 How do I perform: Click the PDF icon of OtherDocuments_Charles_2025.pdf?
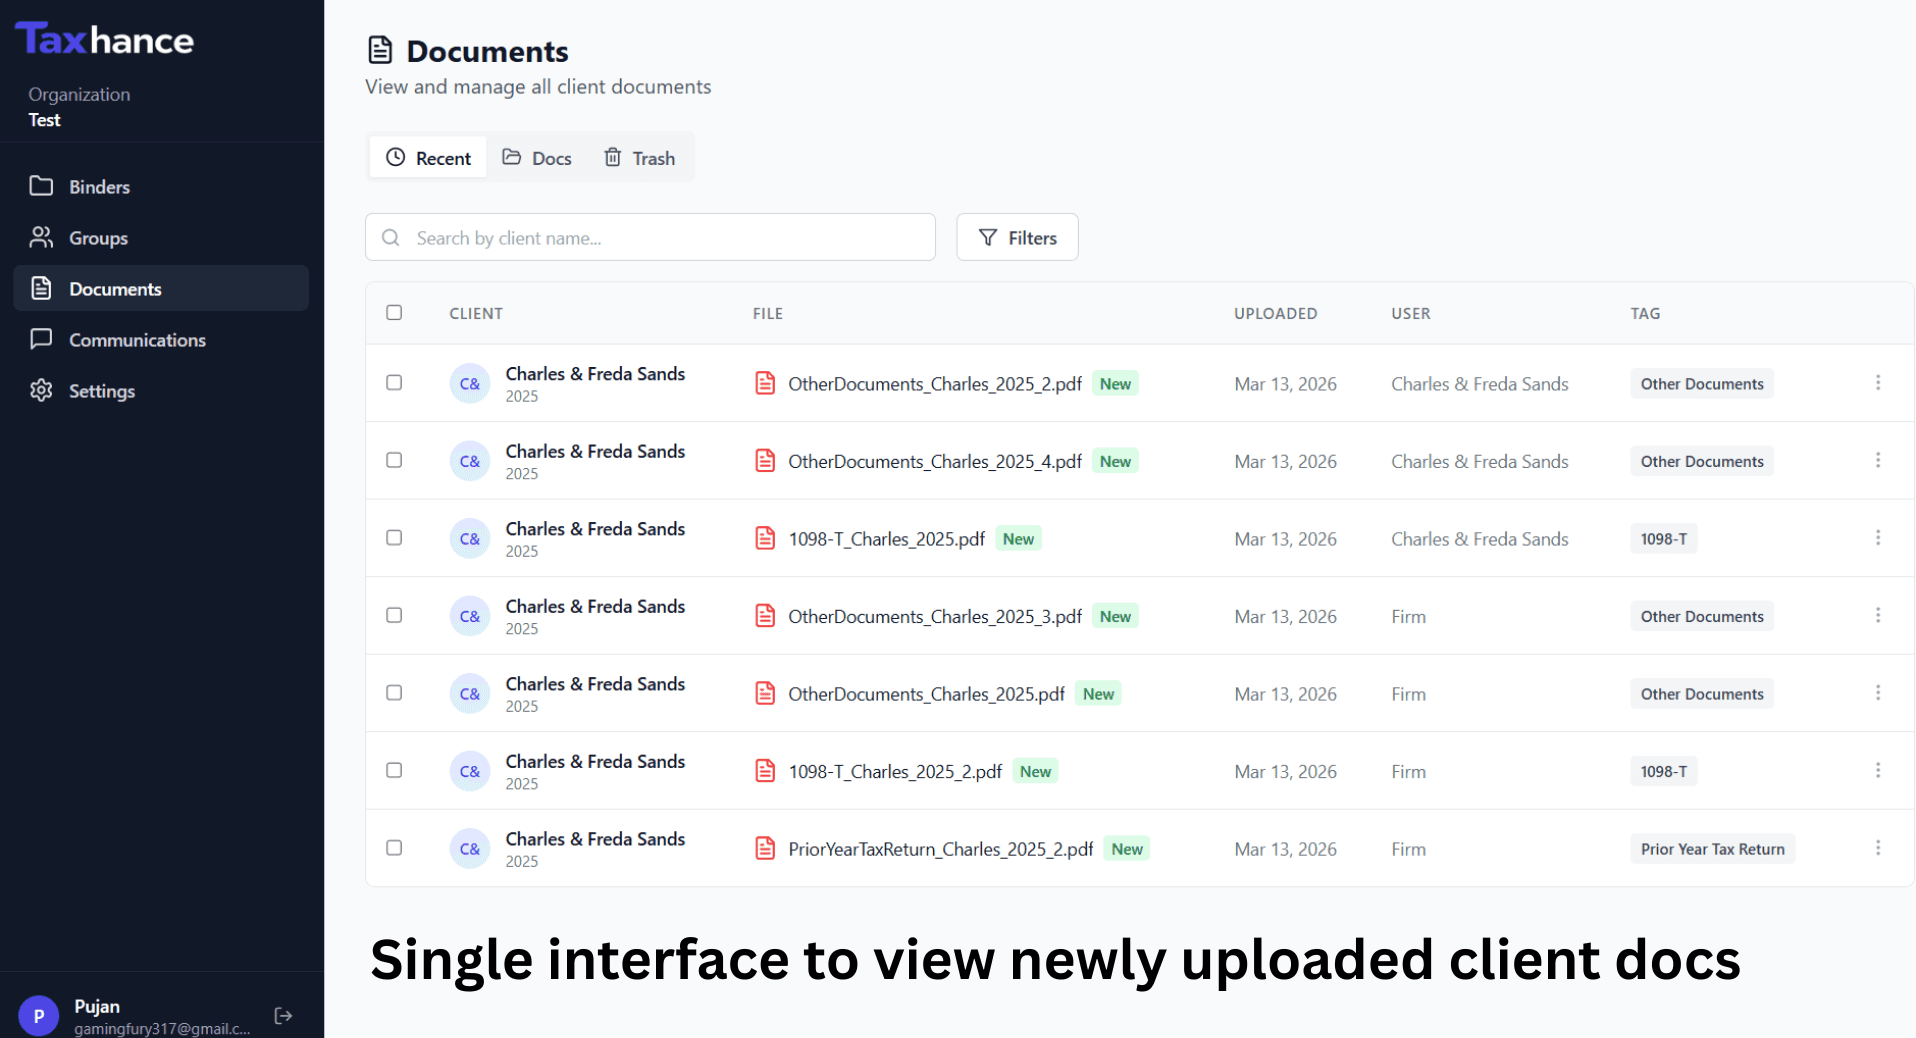(x=765, y=693)
